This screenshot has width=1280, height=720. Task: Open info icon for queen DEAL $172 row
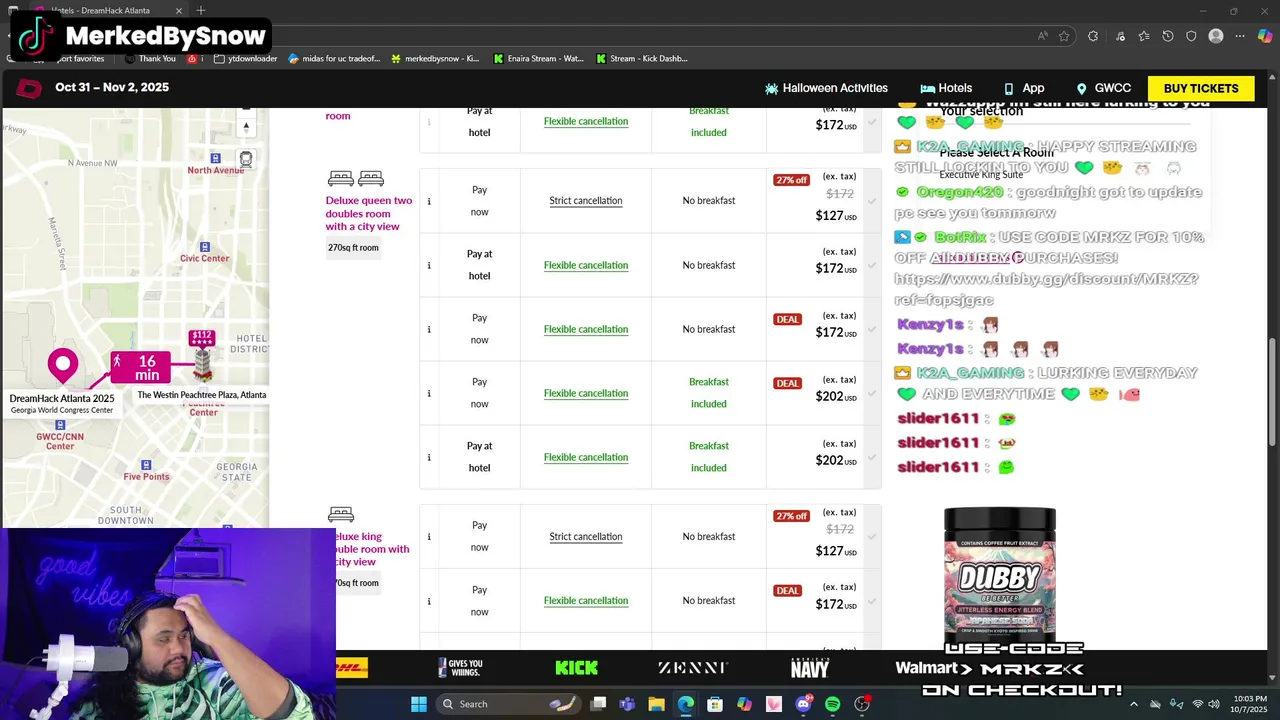pos(429,329)
